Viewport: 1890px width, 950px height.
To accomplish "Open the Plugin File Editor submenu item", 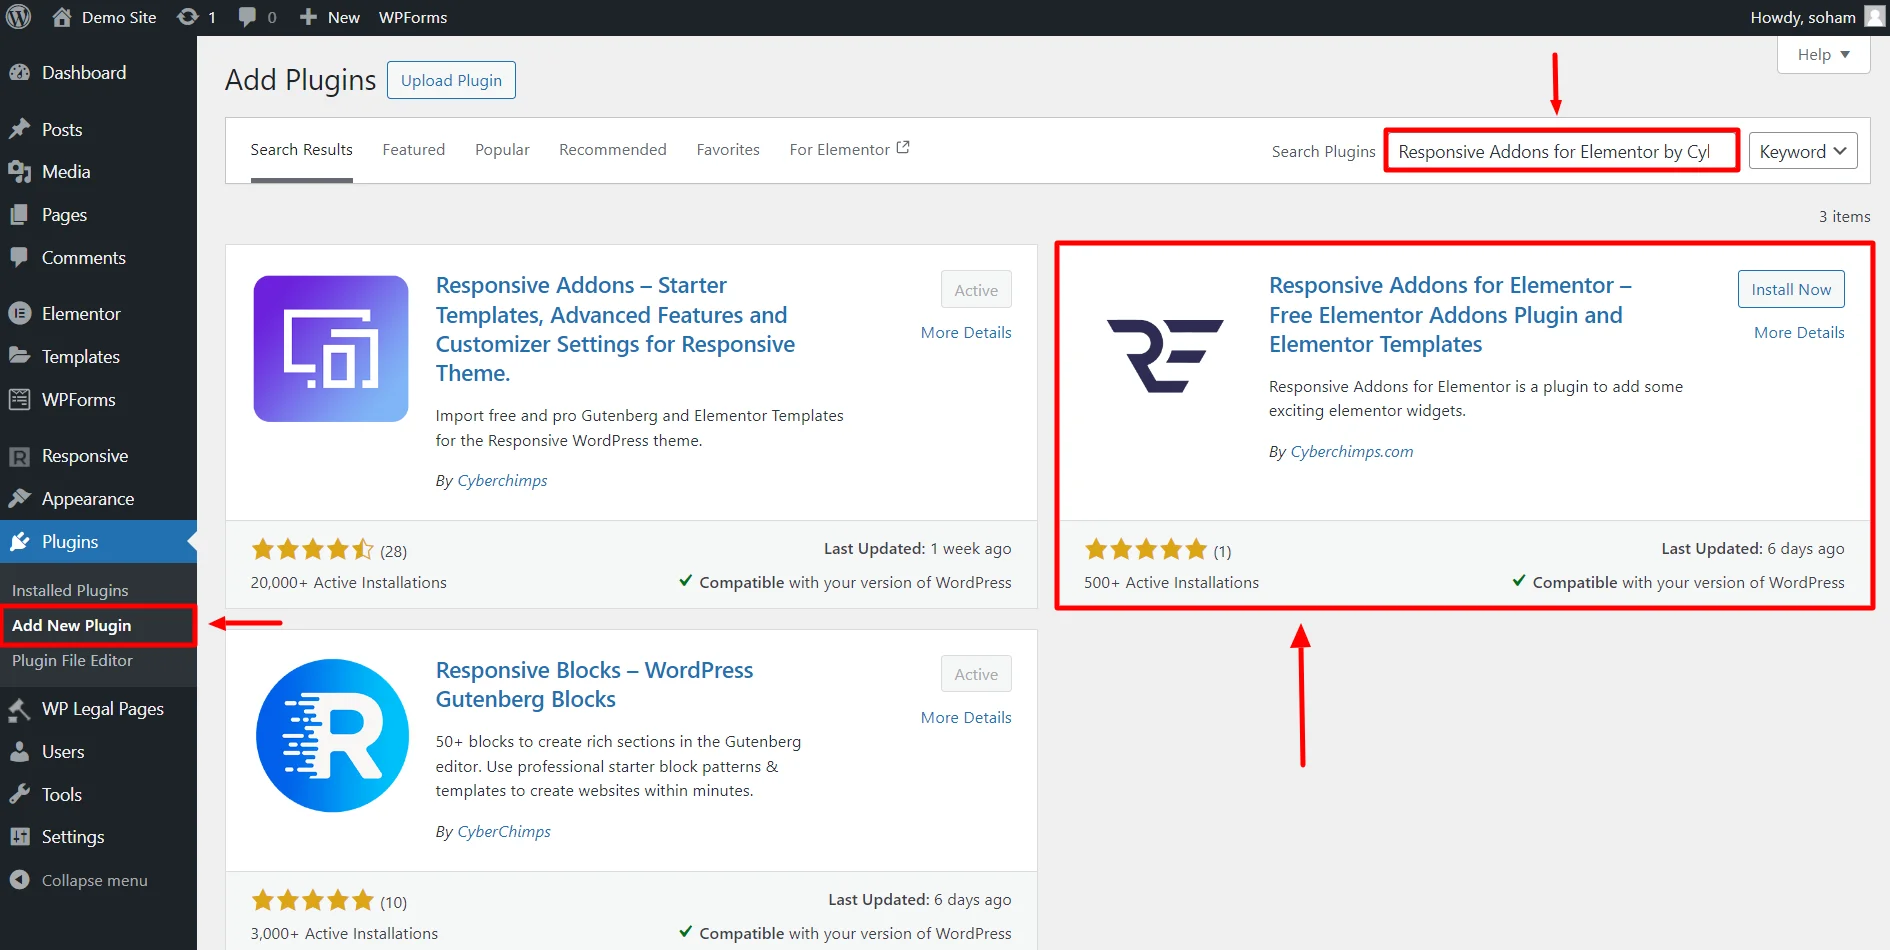I will pyautogui.click(x=72, y=661).
